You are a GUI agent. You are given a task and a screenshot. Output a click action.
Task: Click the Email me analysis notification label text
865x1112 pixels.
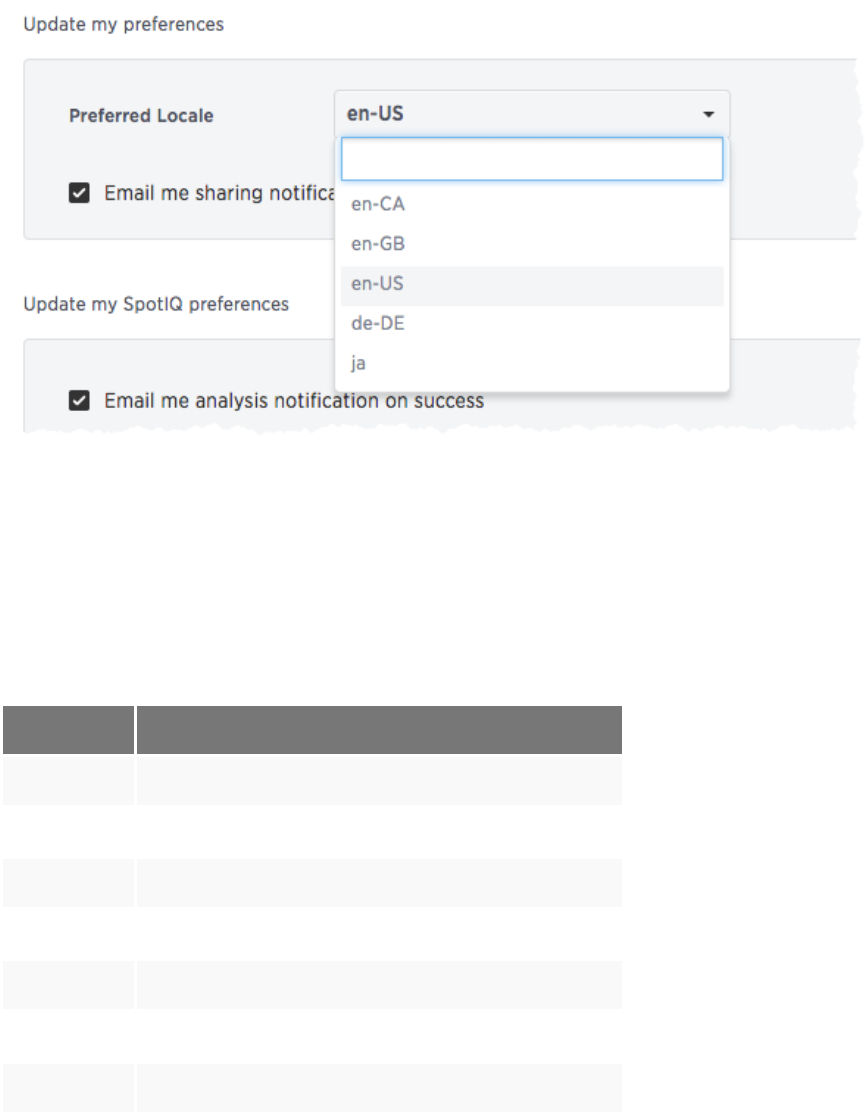tap(294, 401)
